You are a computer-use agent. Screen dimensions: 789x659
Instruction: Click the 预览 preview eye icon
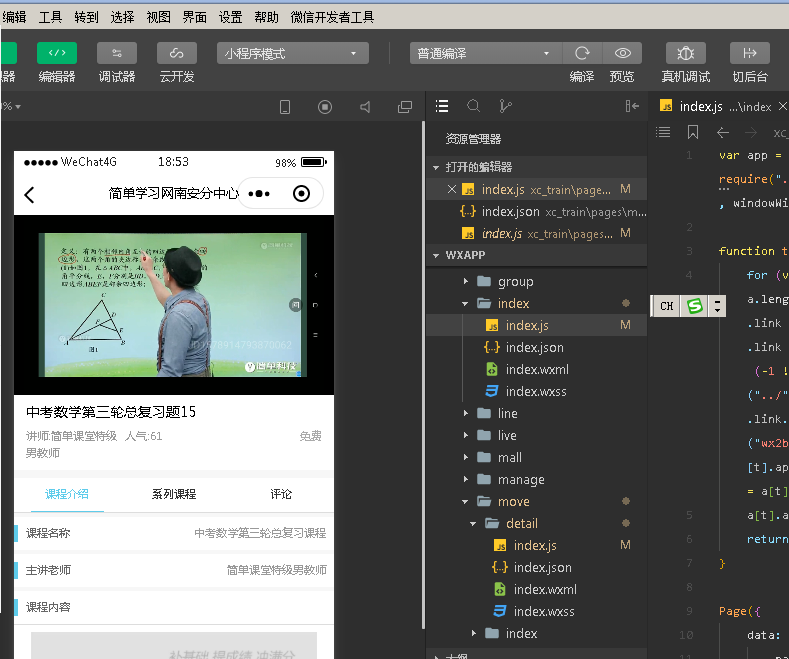click(x=622, y=53)
